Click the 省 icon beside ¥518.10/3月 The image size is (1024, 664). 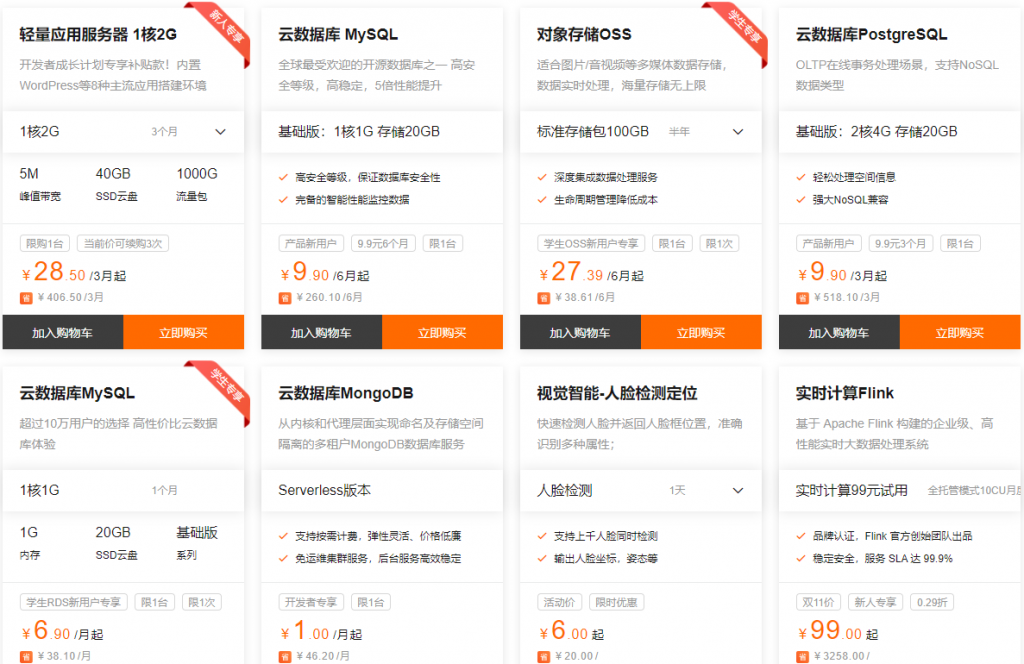point(803,298)
